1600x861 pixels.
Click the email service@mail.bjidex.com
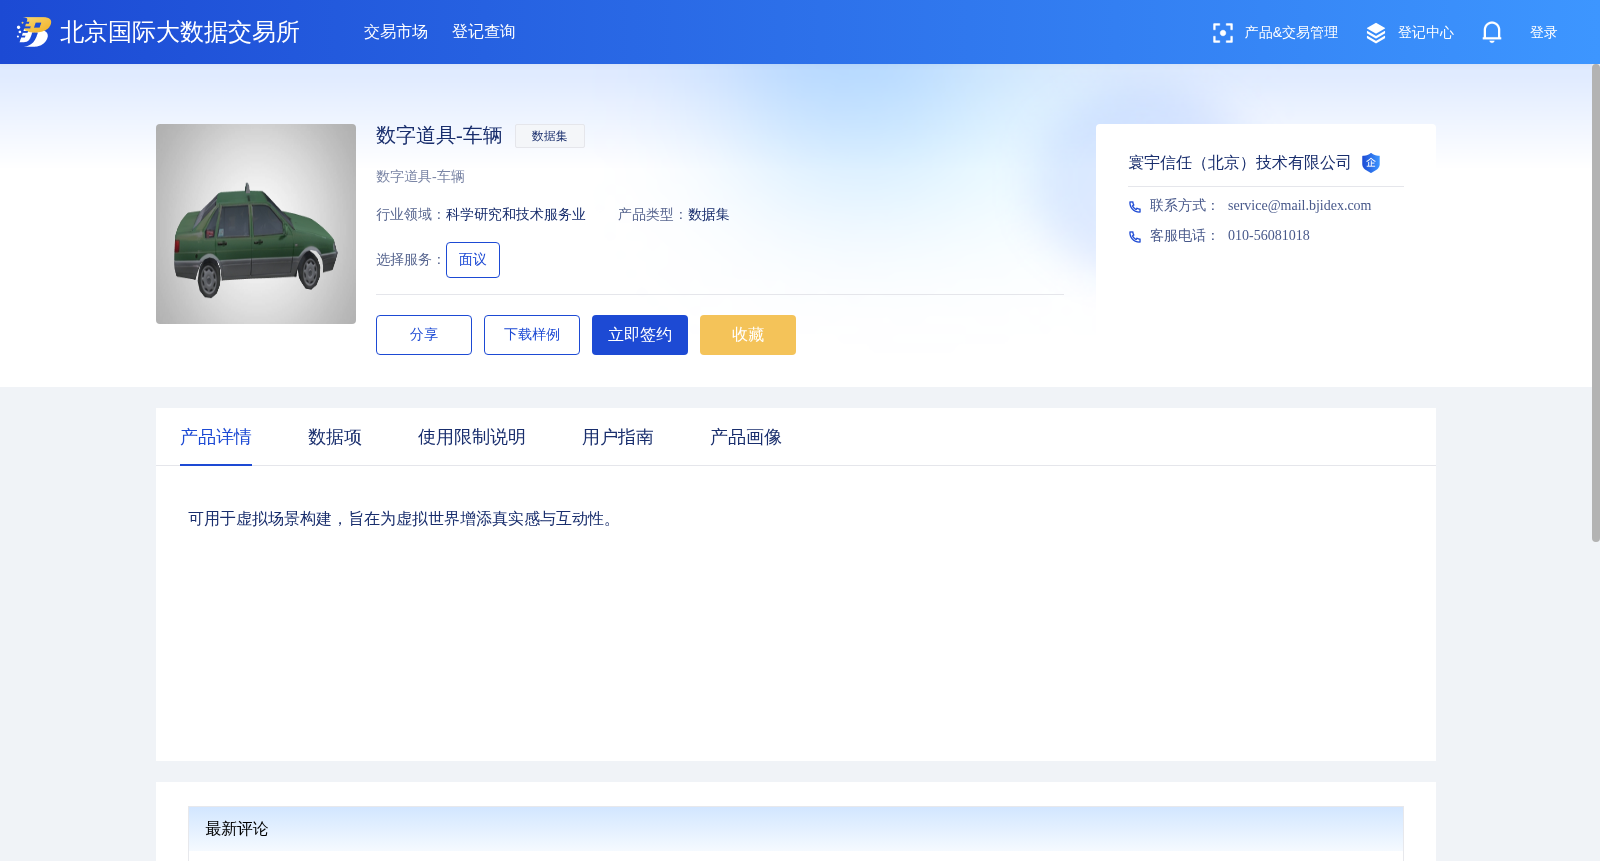[1299, 206]
